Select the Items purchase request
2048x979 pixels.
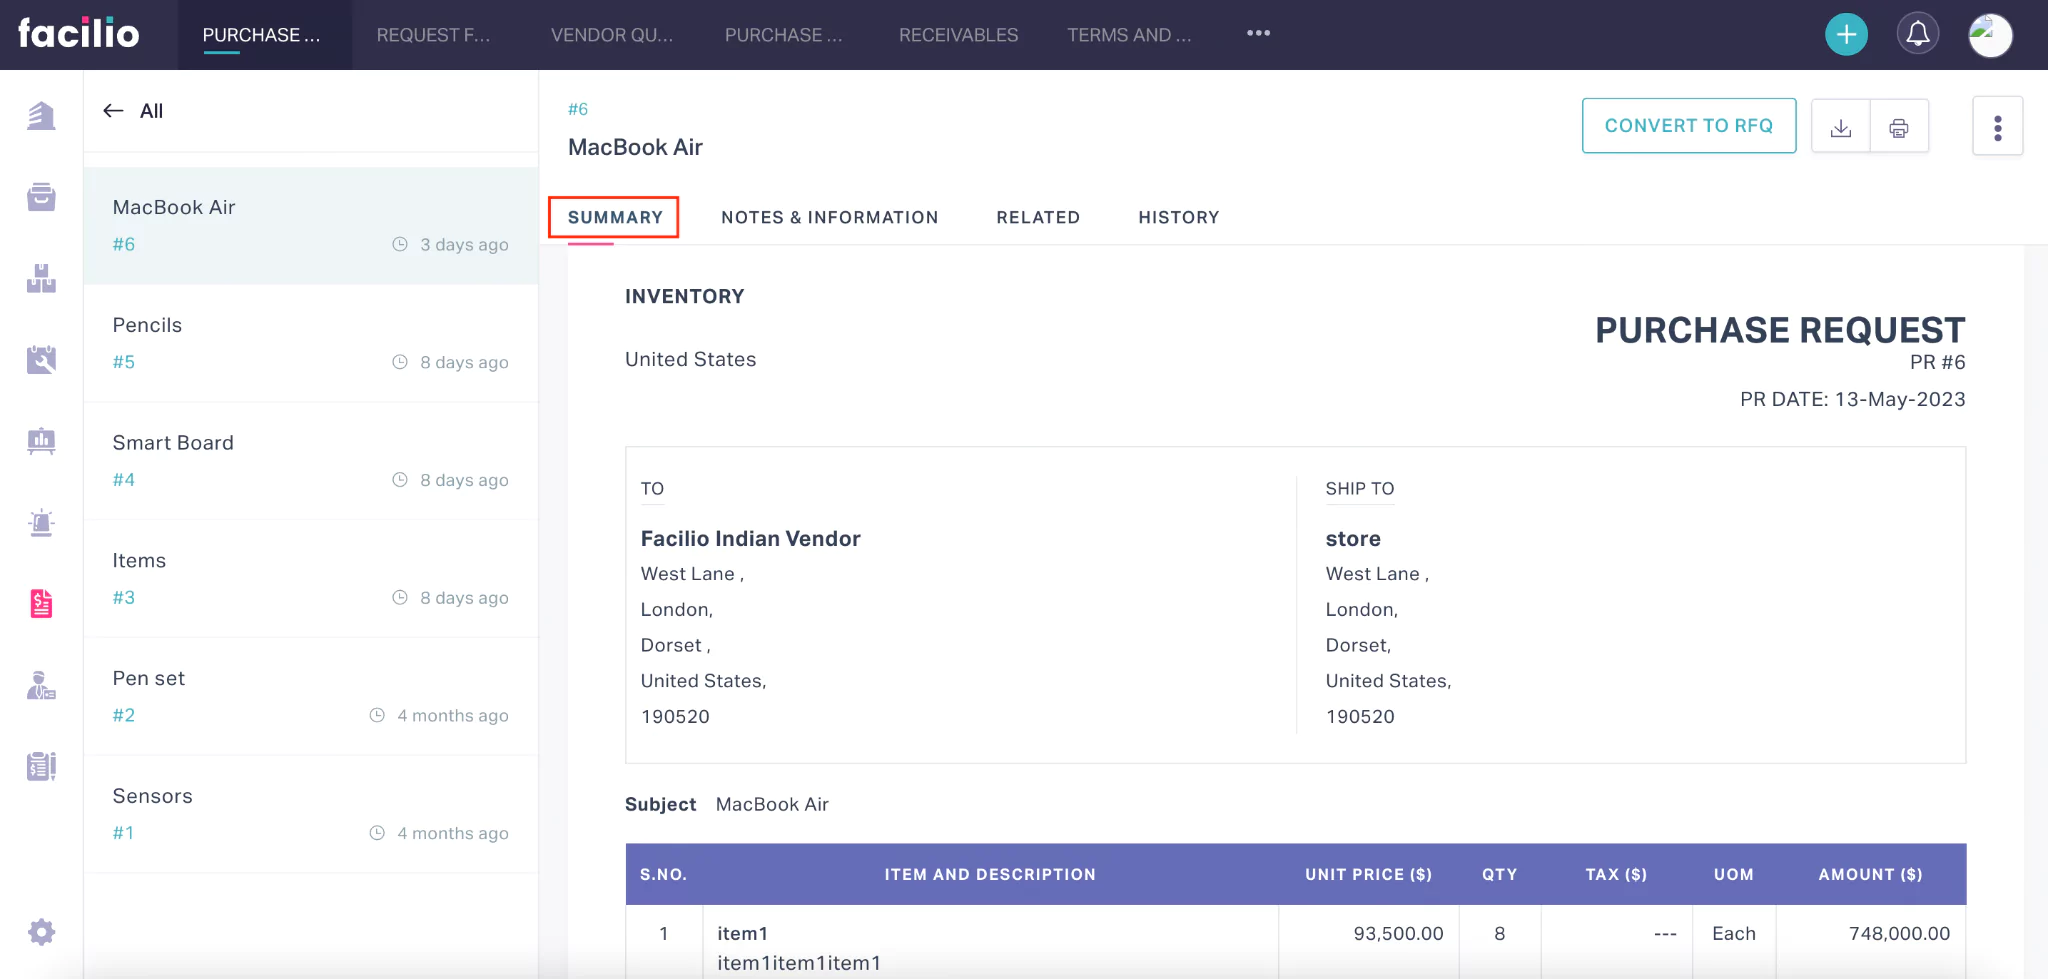(x=311, y=579)
